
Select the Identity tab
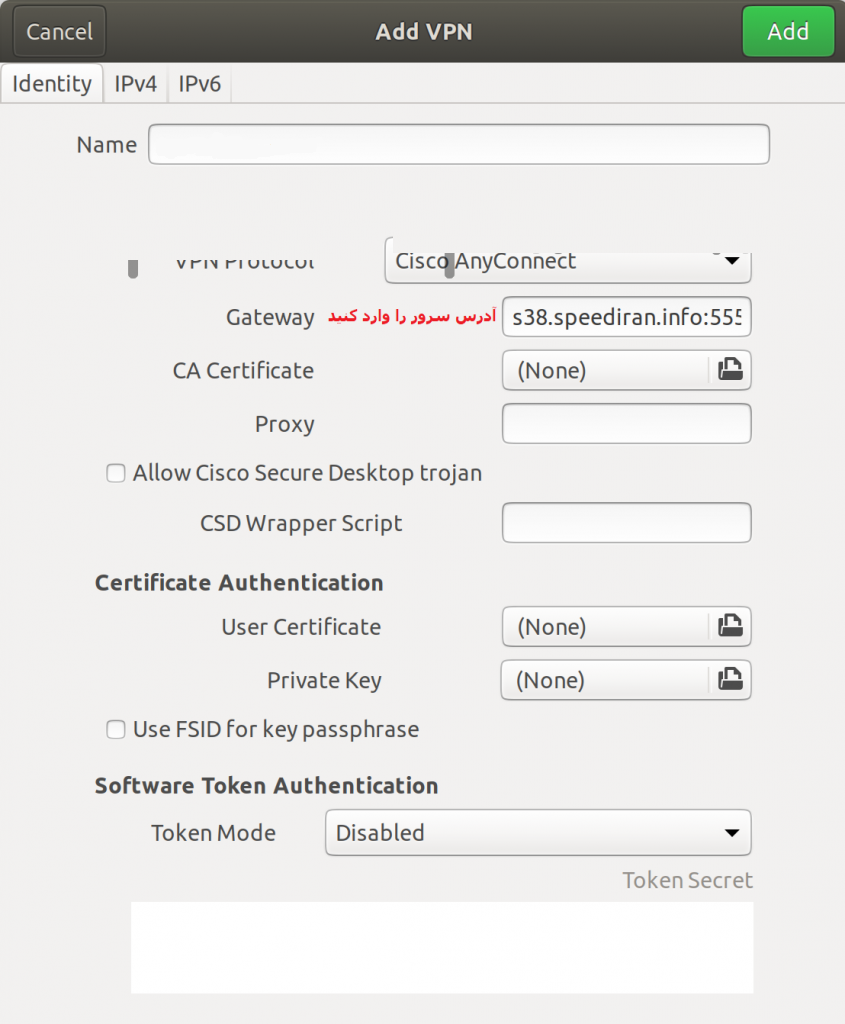point(52,84)
